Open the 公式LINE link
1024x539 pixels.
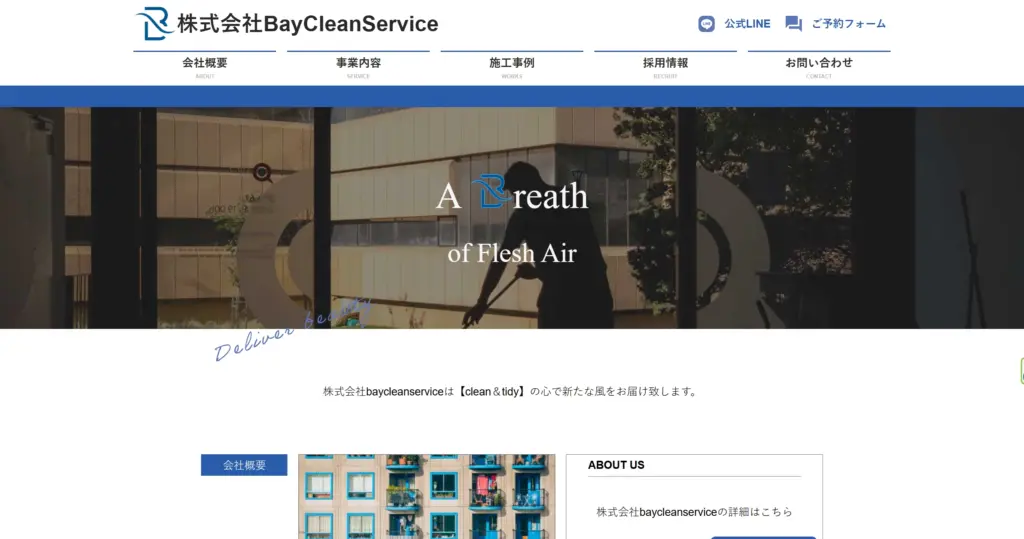[747, 24]
